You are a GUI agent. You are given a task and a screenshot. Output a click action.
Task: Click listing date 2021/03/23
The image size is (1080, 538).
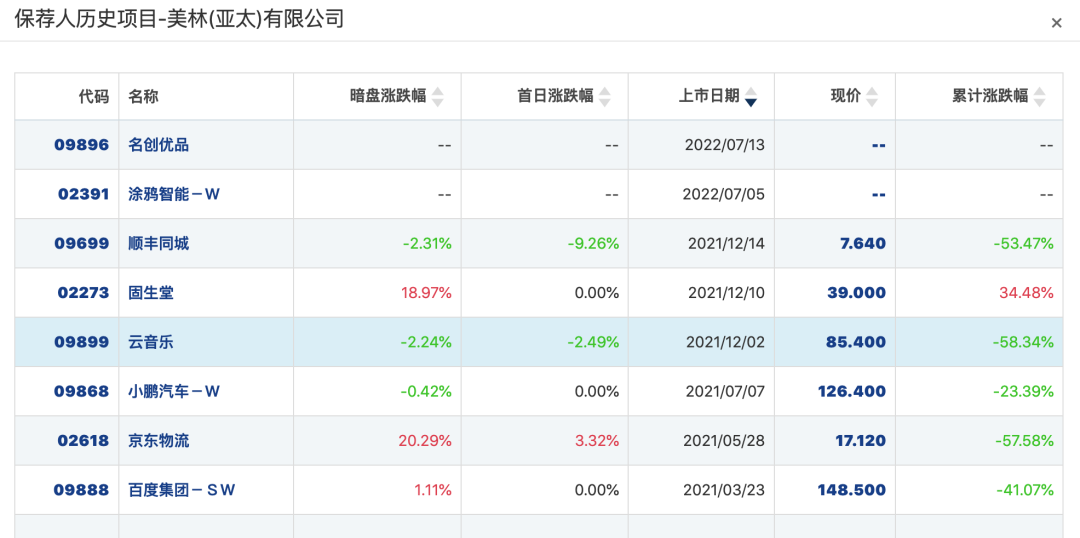[x=724, y=490]
